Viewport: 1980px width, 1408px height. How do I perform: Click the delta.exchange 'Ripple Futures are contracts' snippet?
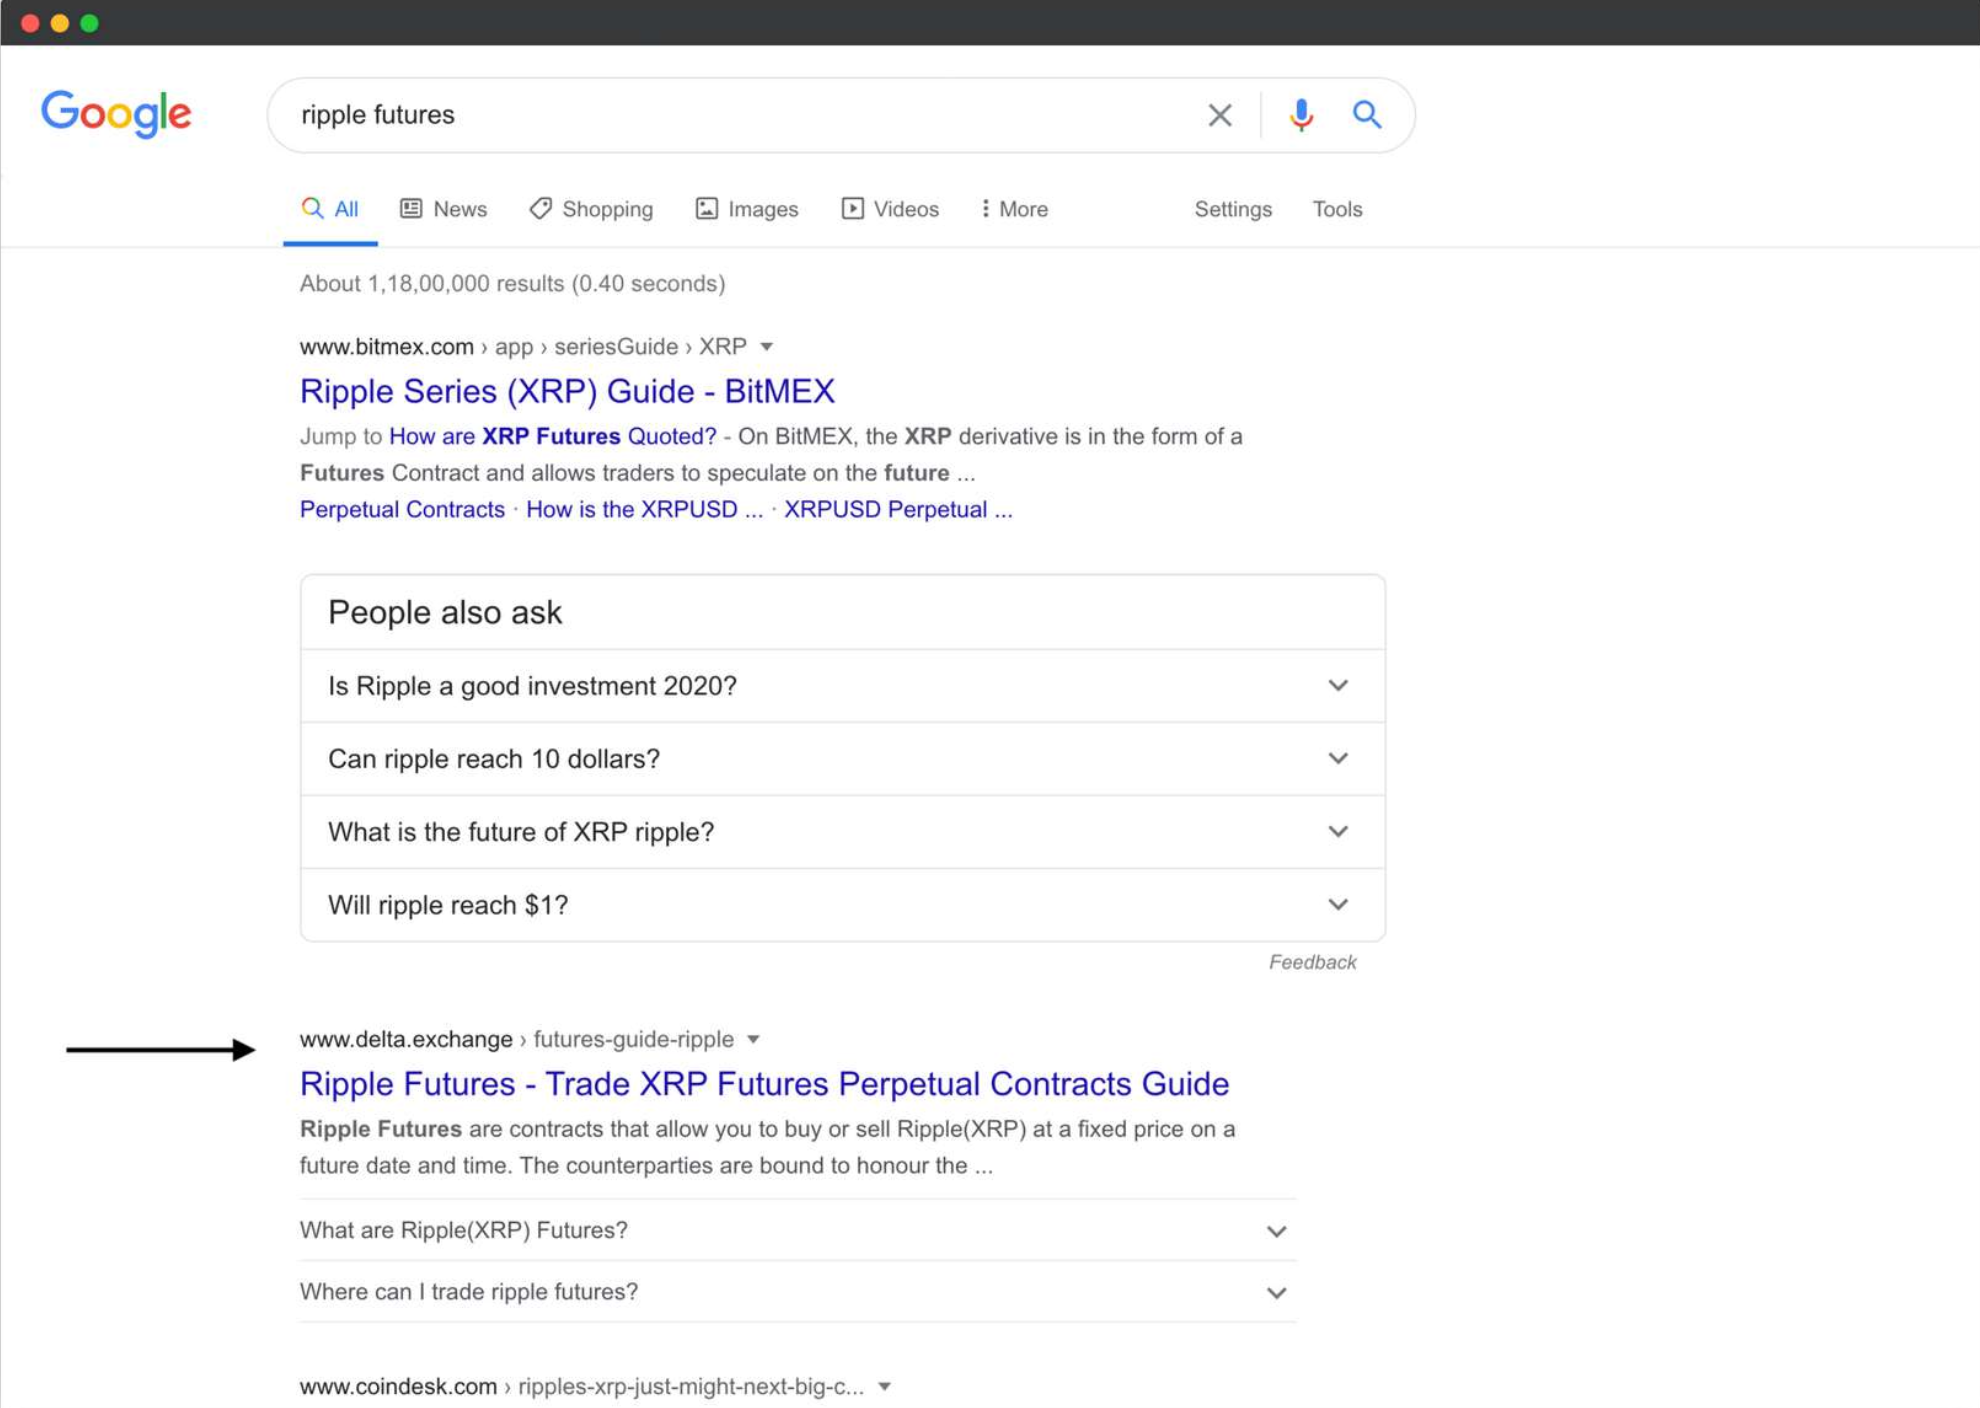767,1147
